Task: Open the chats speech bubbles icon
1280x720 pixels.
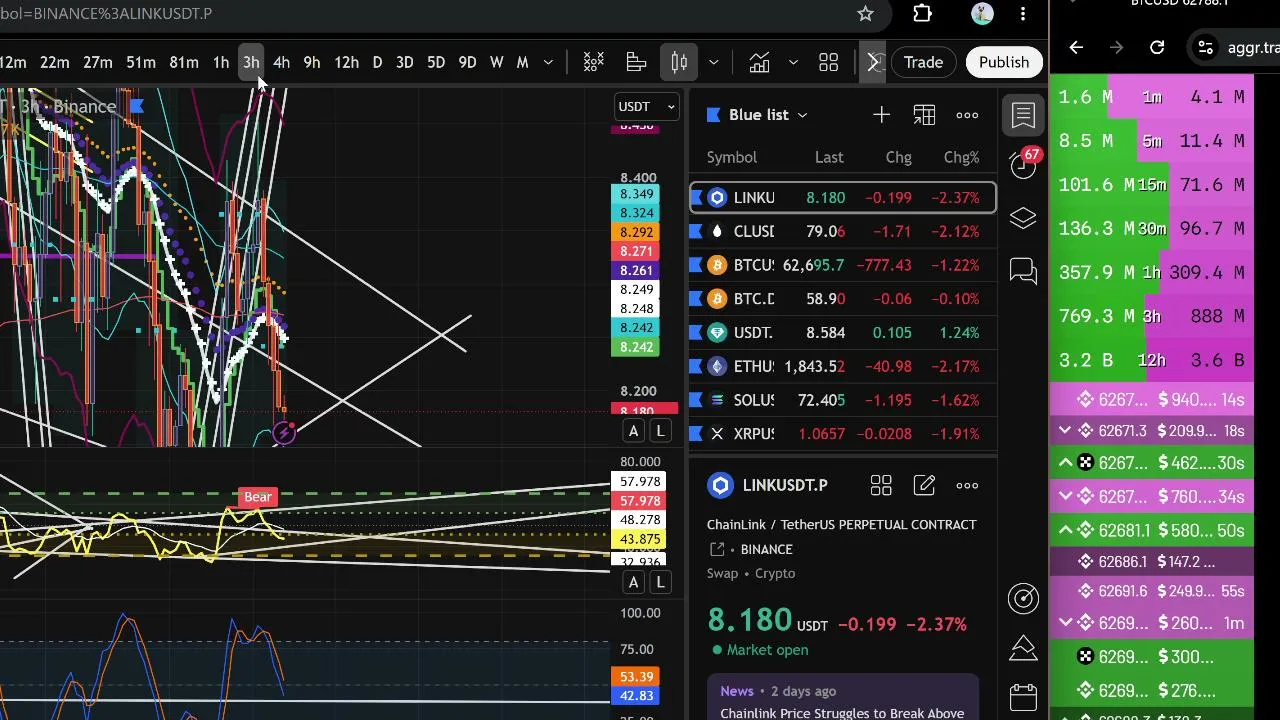Action: pos(1023,271)
